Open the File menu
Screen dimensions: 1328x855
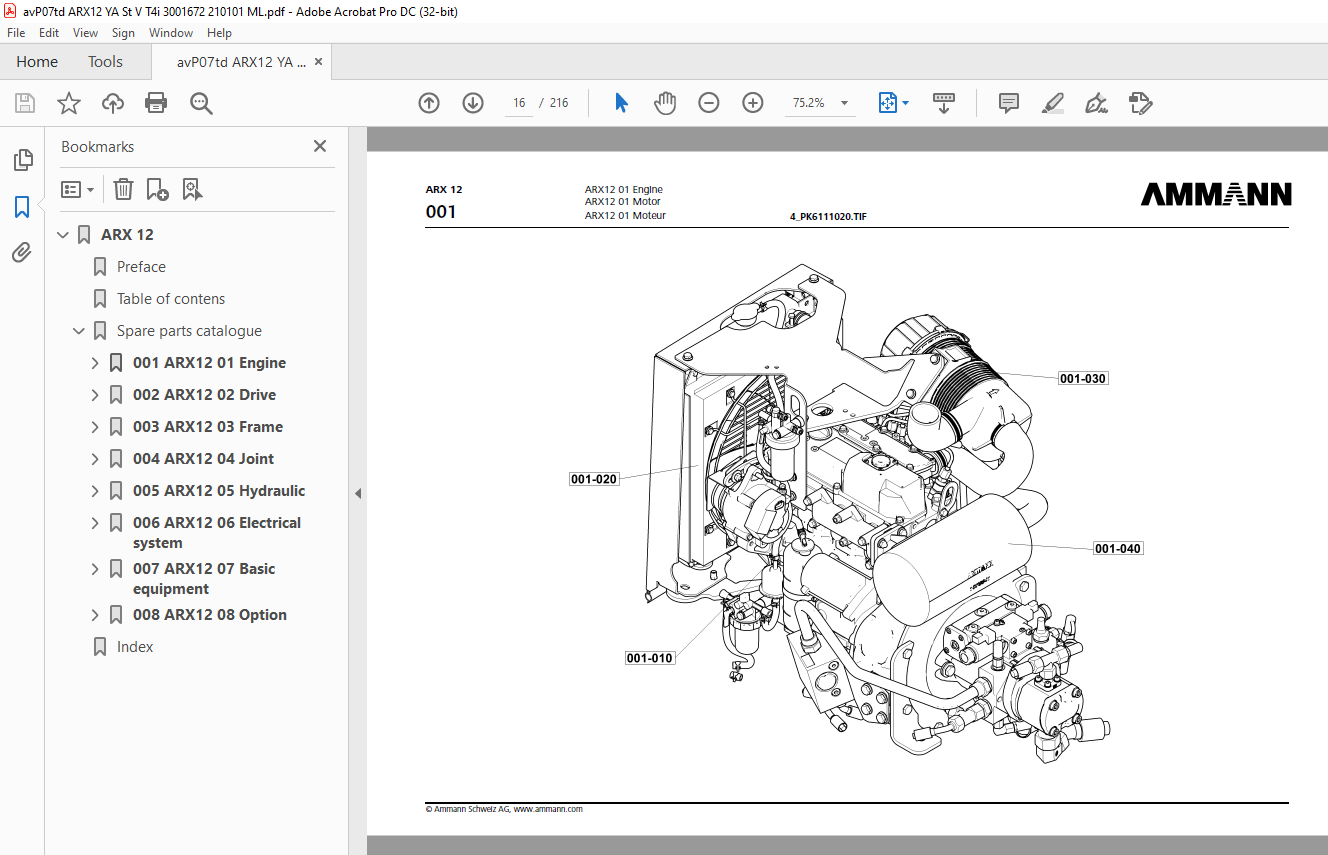pyautogui.click(x=16, y=33)
